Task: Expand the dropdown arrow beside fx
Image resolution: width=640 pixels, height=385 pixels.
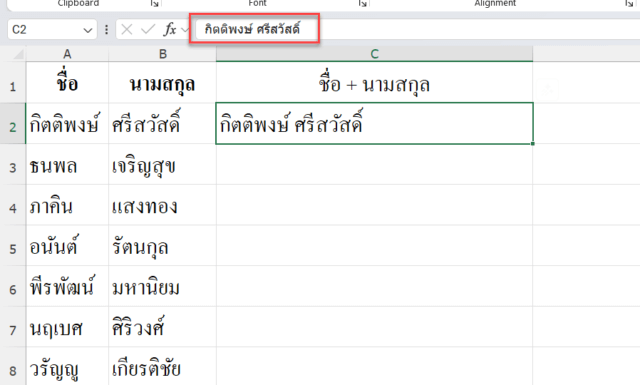Action: [185, 30]
